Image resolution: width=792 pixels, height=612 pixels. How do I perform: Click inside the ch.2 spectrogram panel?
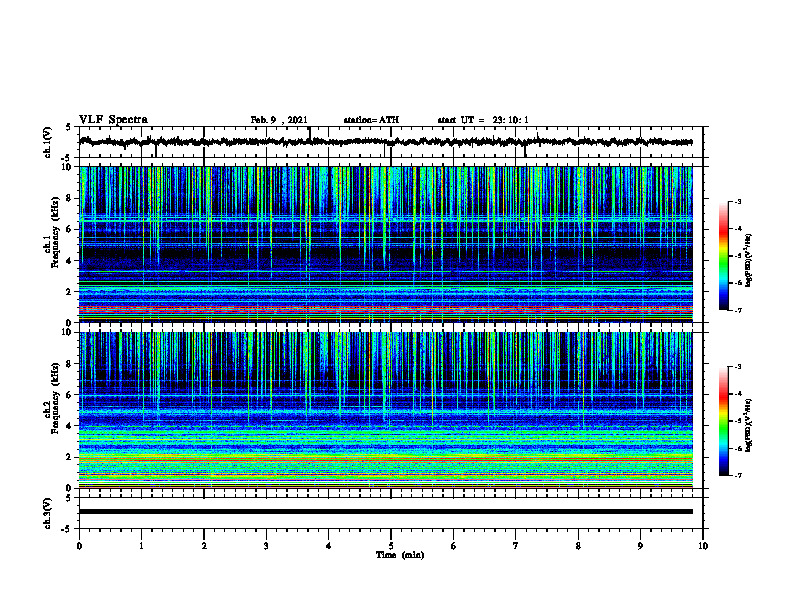385,410
